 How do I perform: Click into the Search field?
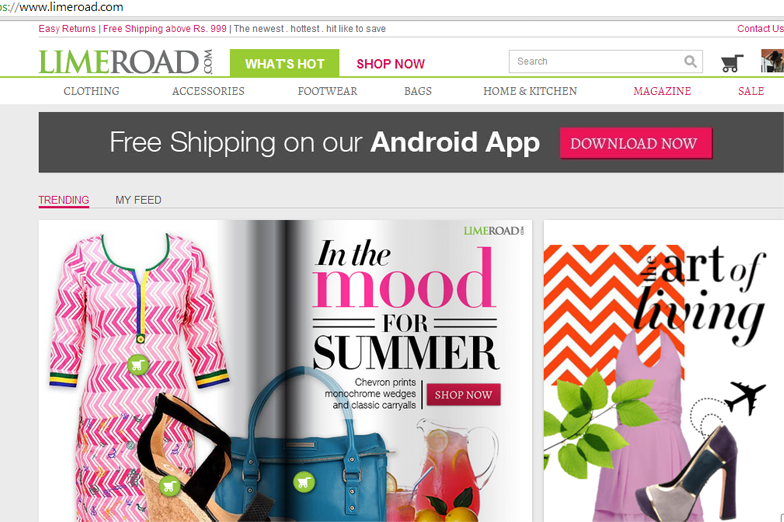595,62
